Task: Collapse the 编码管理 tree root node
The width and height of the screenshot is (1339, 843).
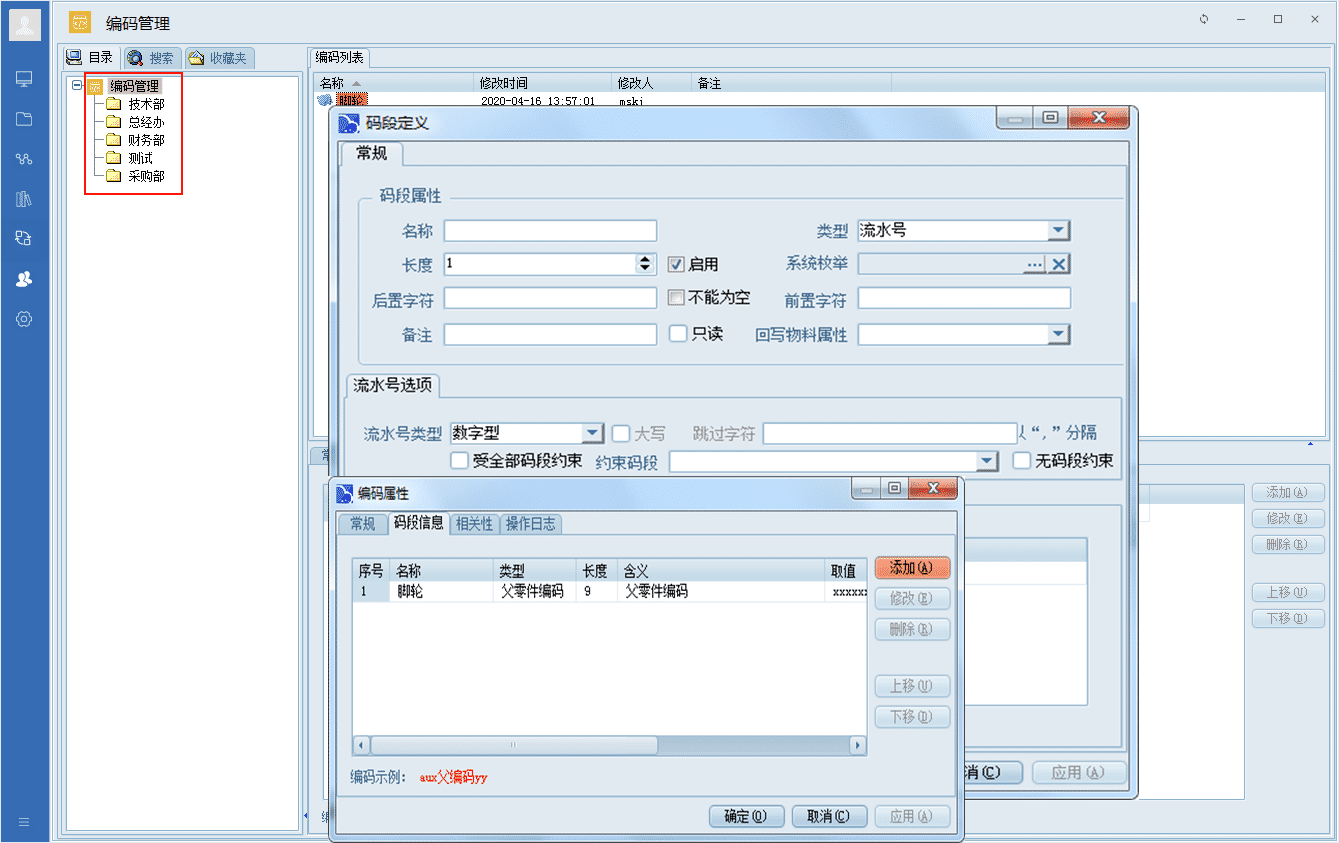Action: (77, 86)
